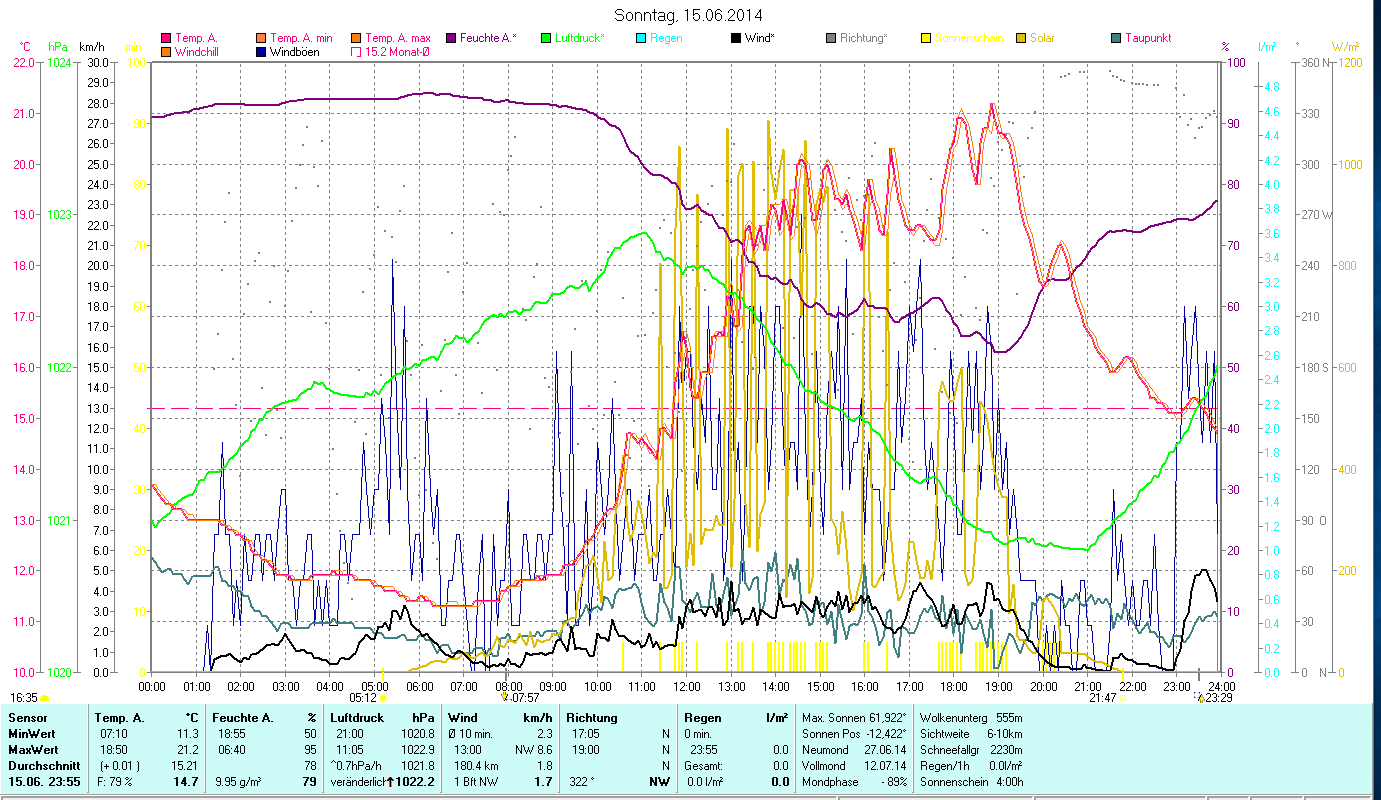Click the dark blue Windböen legend swatch
The width and height of the screenshot is (1381, 800).
pos(262,51)
